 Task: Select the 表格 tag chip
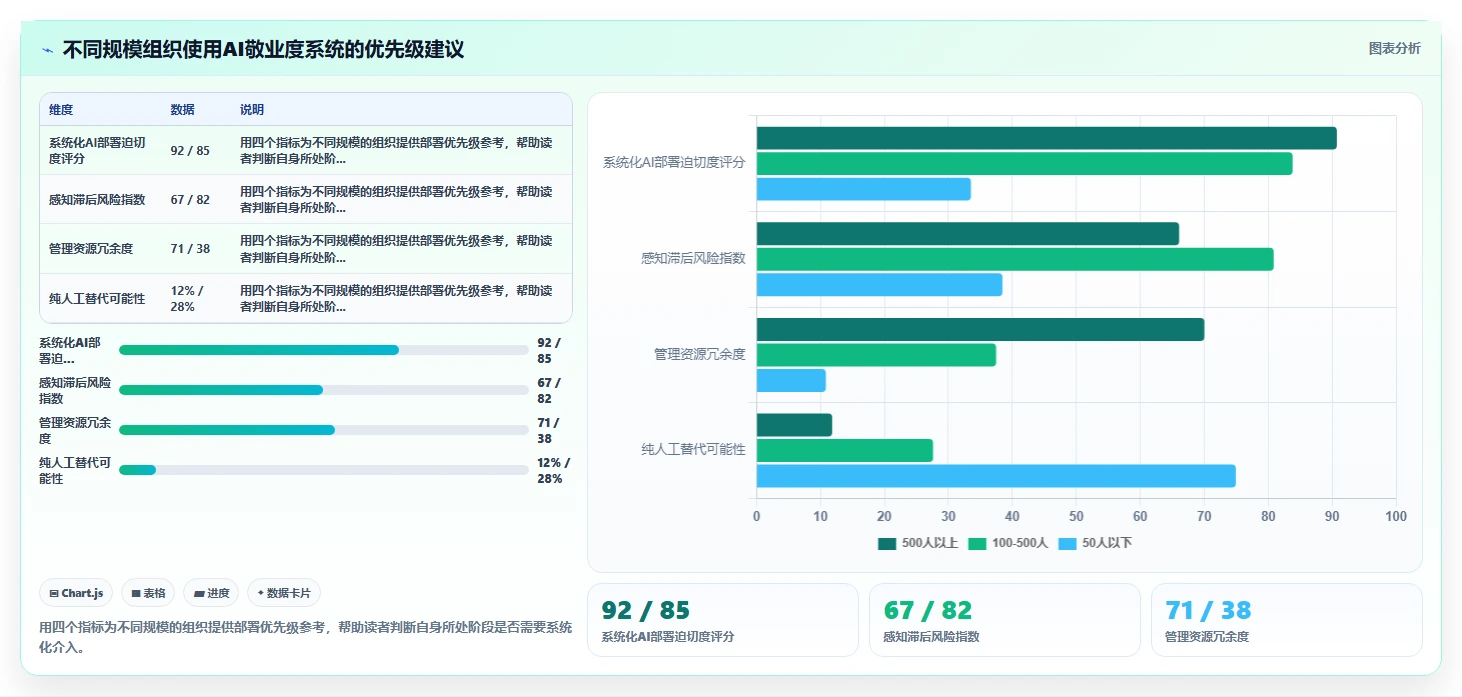[x=148, y=593]
